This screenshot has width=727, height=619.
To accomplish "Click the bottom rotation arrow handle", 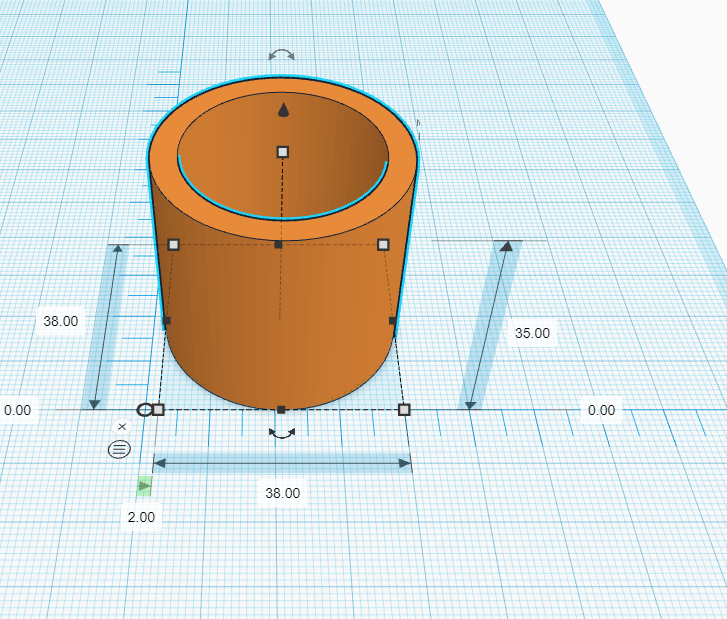I will (282, 433).
